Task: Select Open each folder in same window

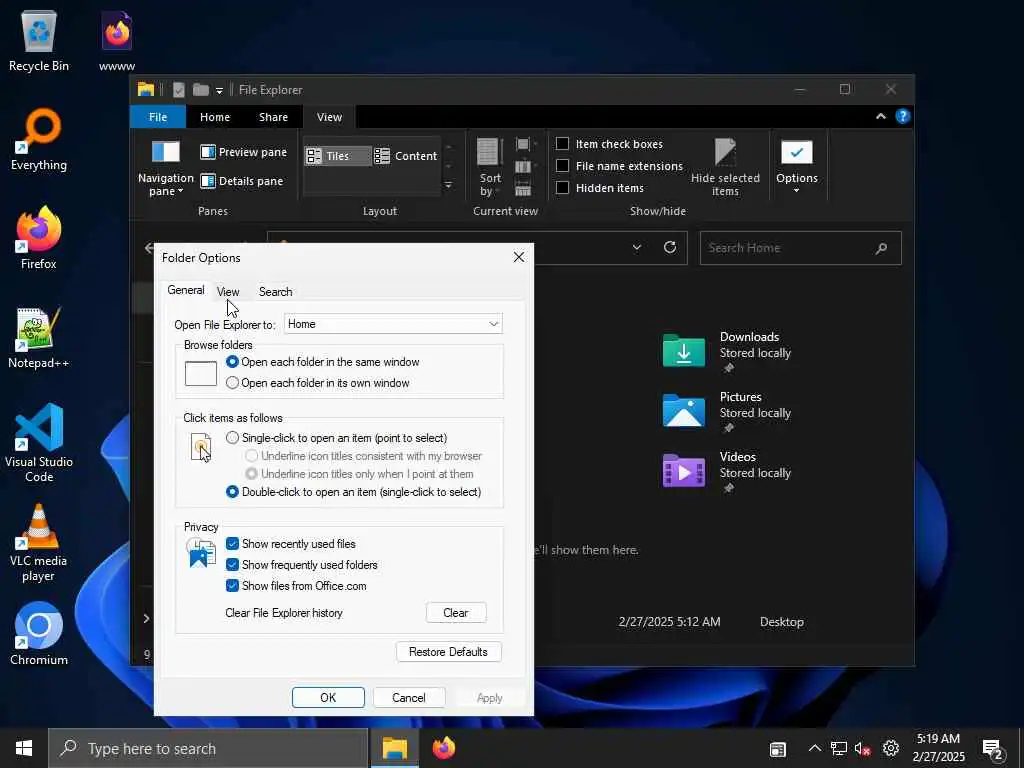Action: [x=232, y=362]
